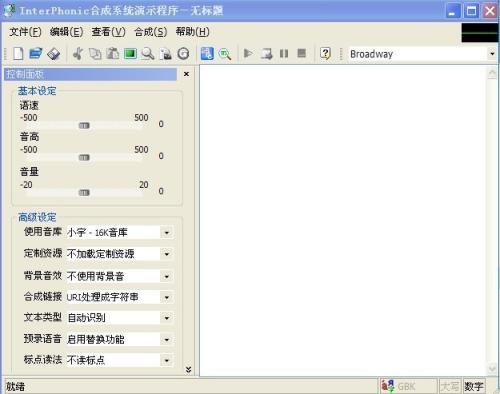Click the scissors cut icon
Screen dimensions: 500x394
(x=78, y=53)
